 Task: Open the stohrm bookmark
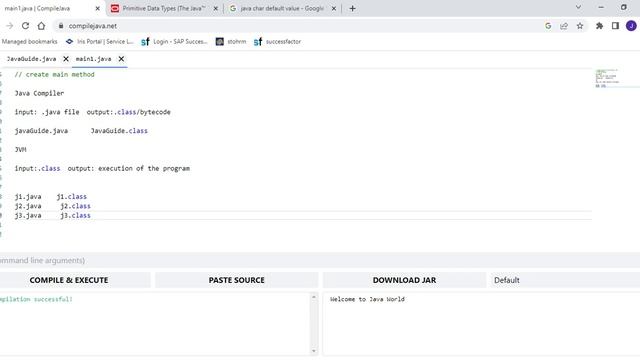[x=231, y=42]
